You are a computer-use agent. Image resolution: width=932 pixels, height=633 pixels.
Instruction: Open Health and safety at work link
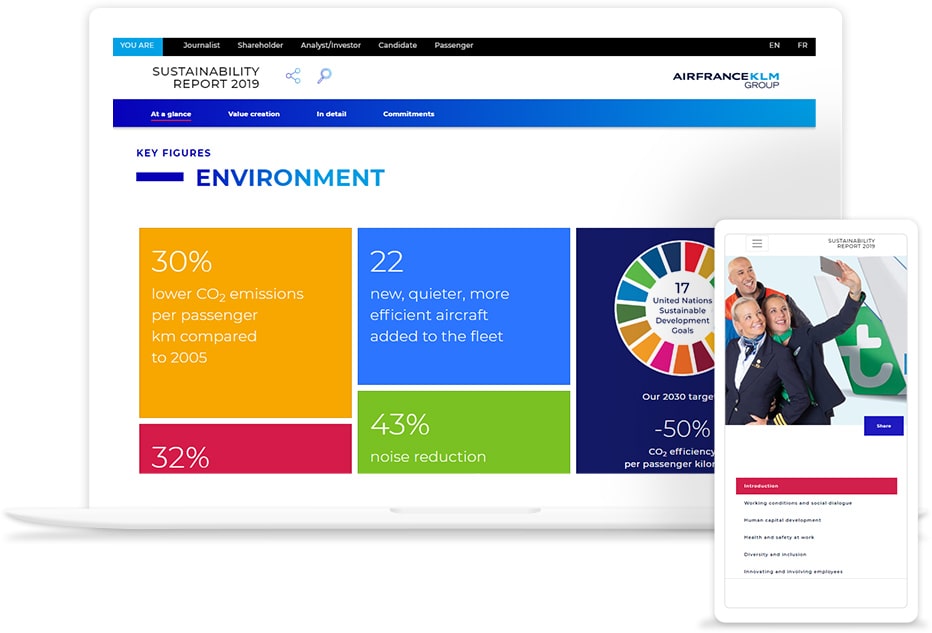click(778, 537)
